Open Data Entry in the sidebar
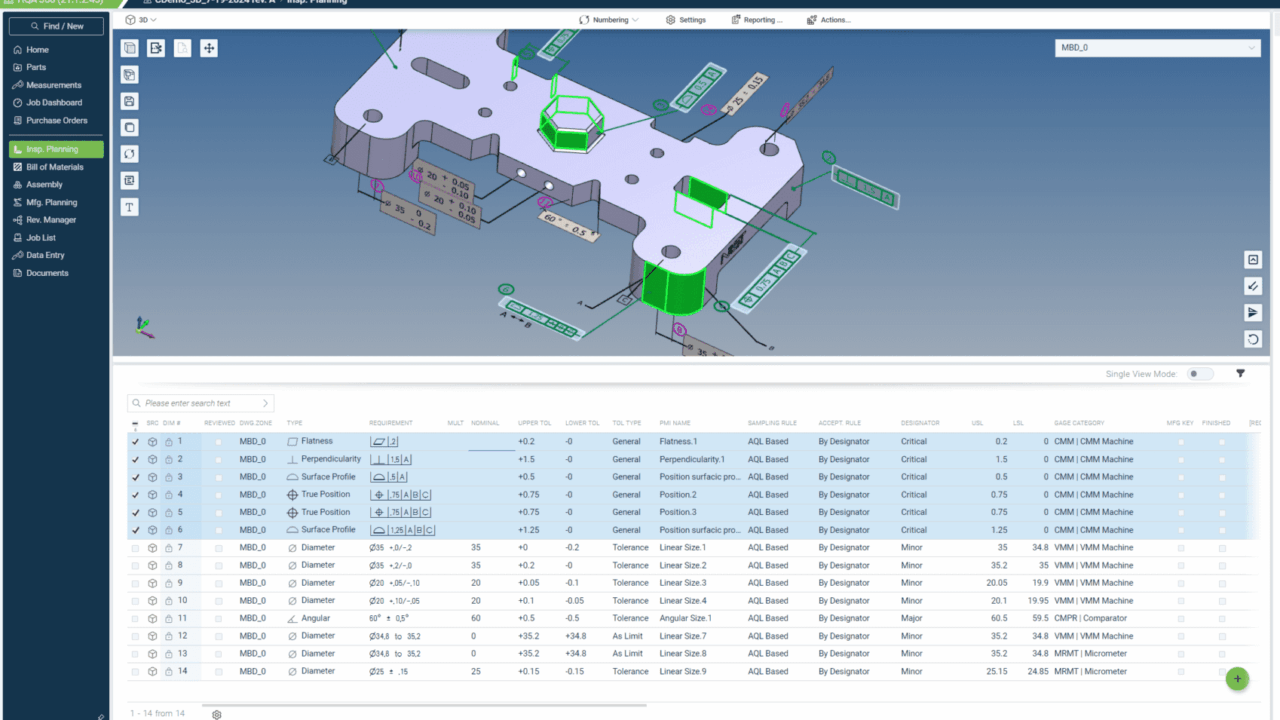 (x=57, y=256)
